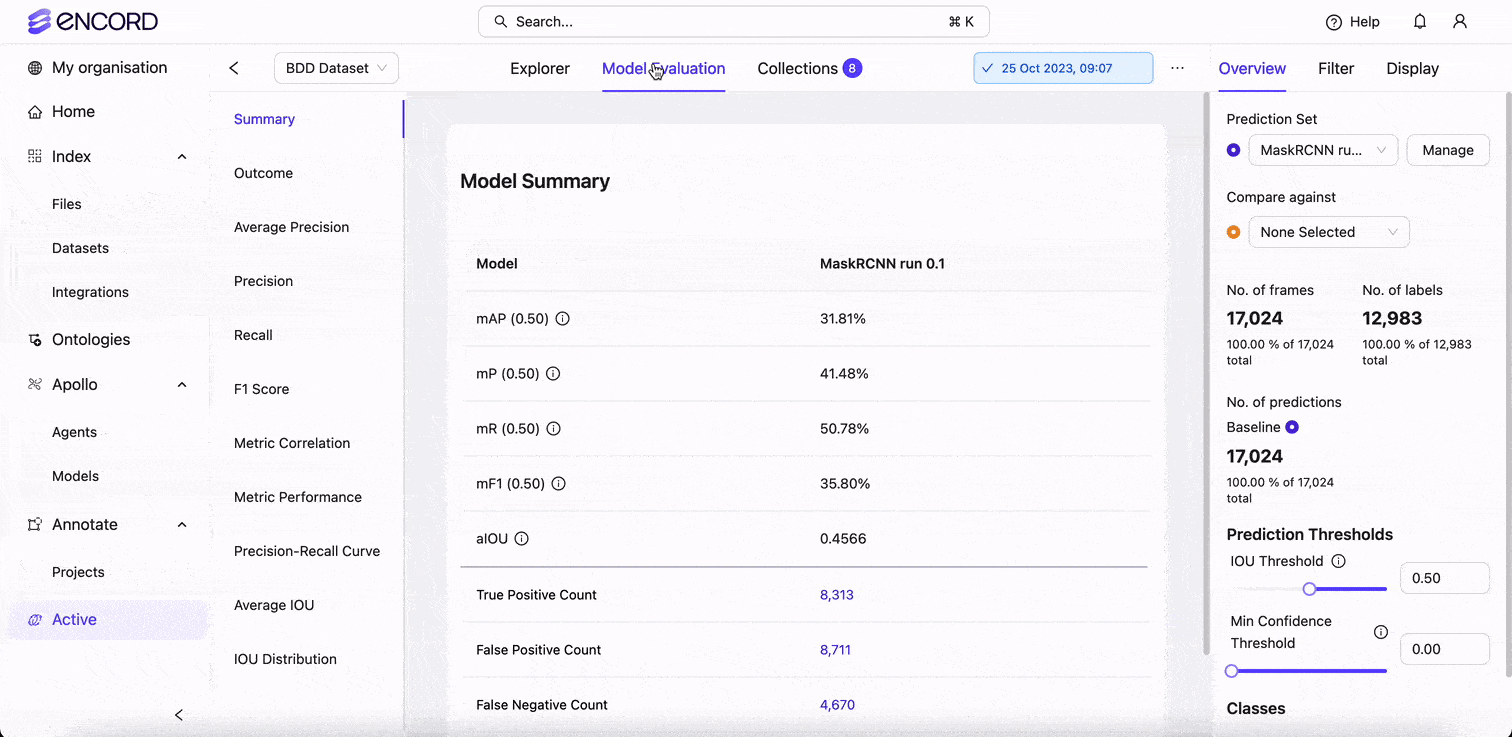This screenshot has height=737, width=1512.
Task: Show info for mAP (0.50)
Action: [562, 319]
